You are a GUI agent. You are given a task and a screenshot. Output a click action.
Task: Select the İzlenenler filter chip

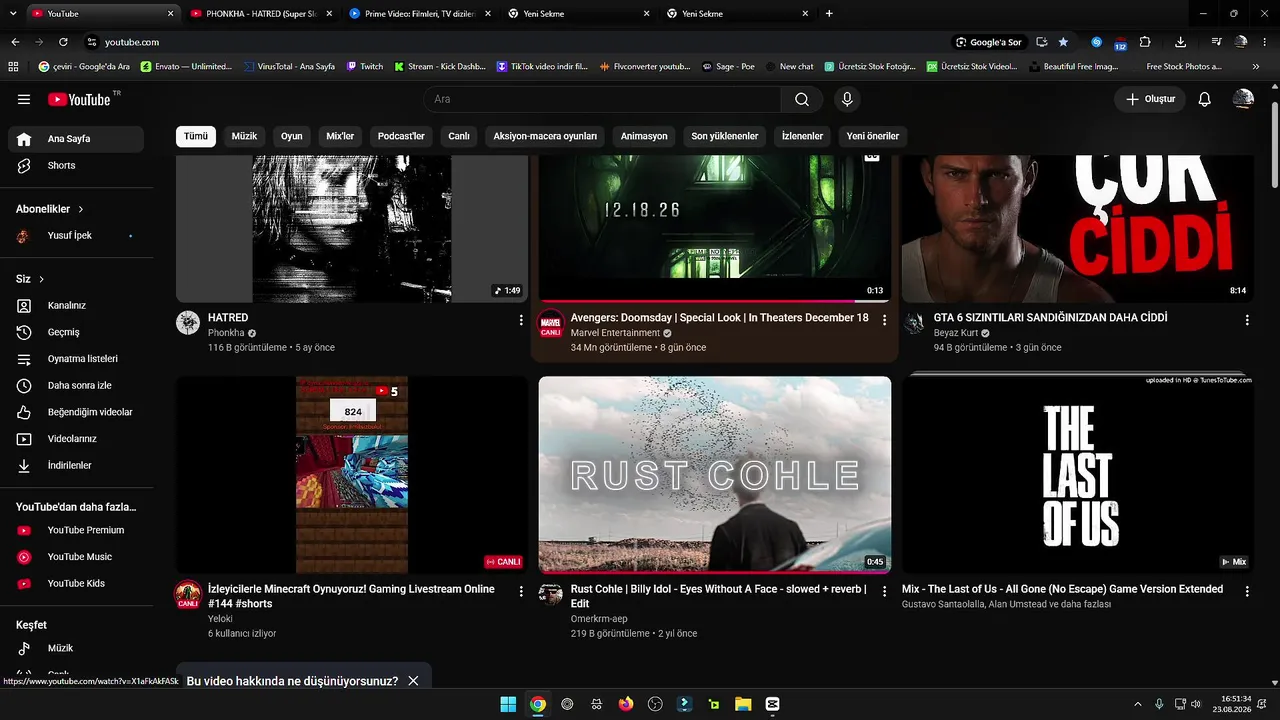pyautogui.click(x=802, y=136)
